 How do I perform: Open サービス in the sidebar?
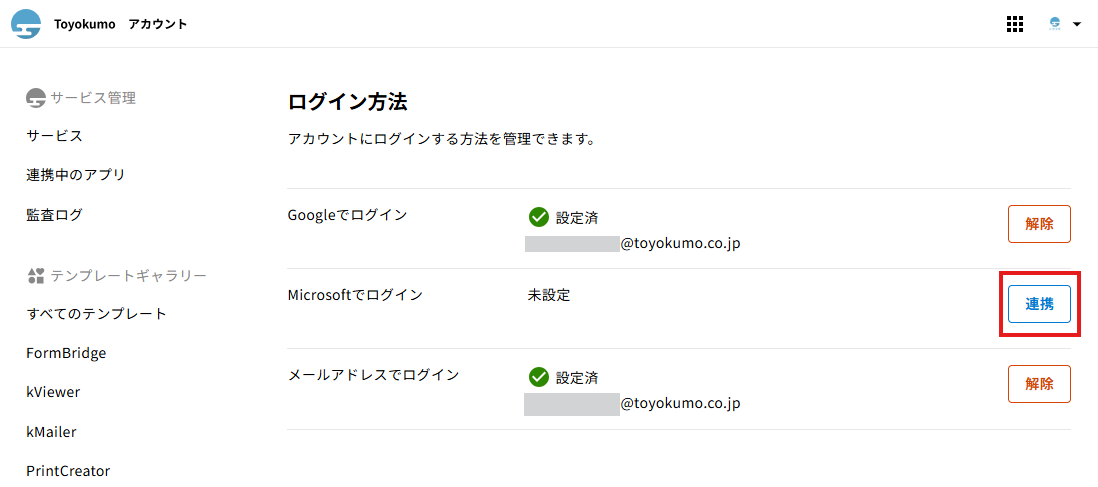pos(55,136)
